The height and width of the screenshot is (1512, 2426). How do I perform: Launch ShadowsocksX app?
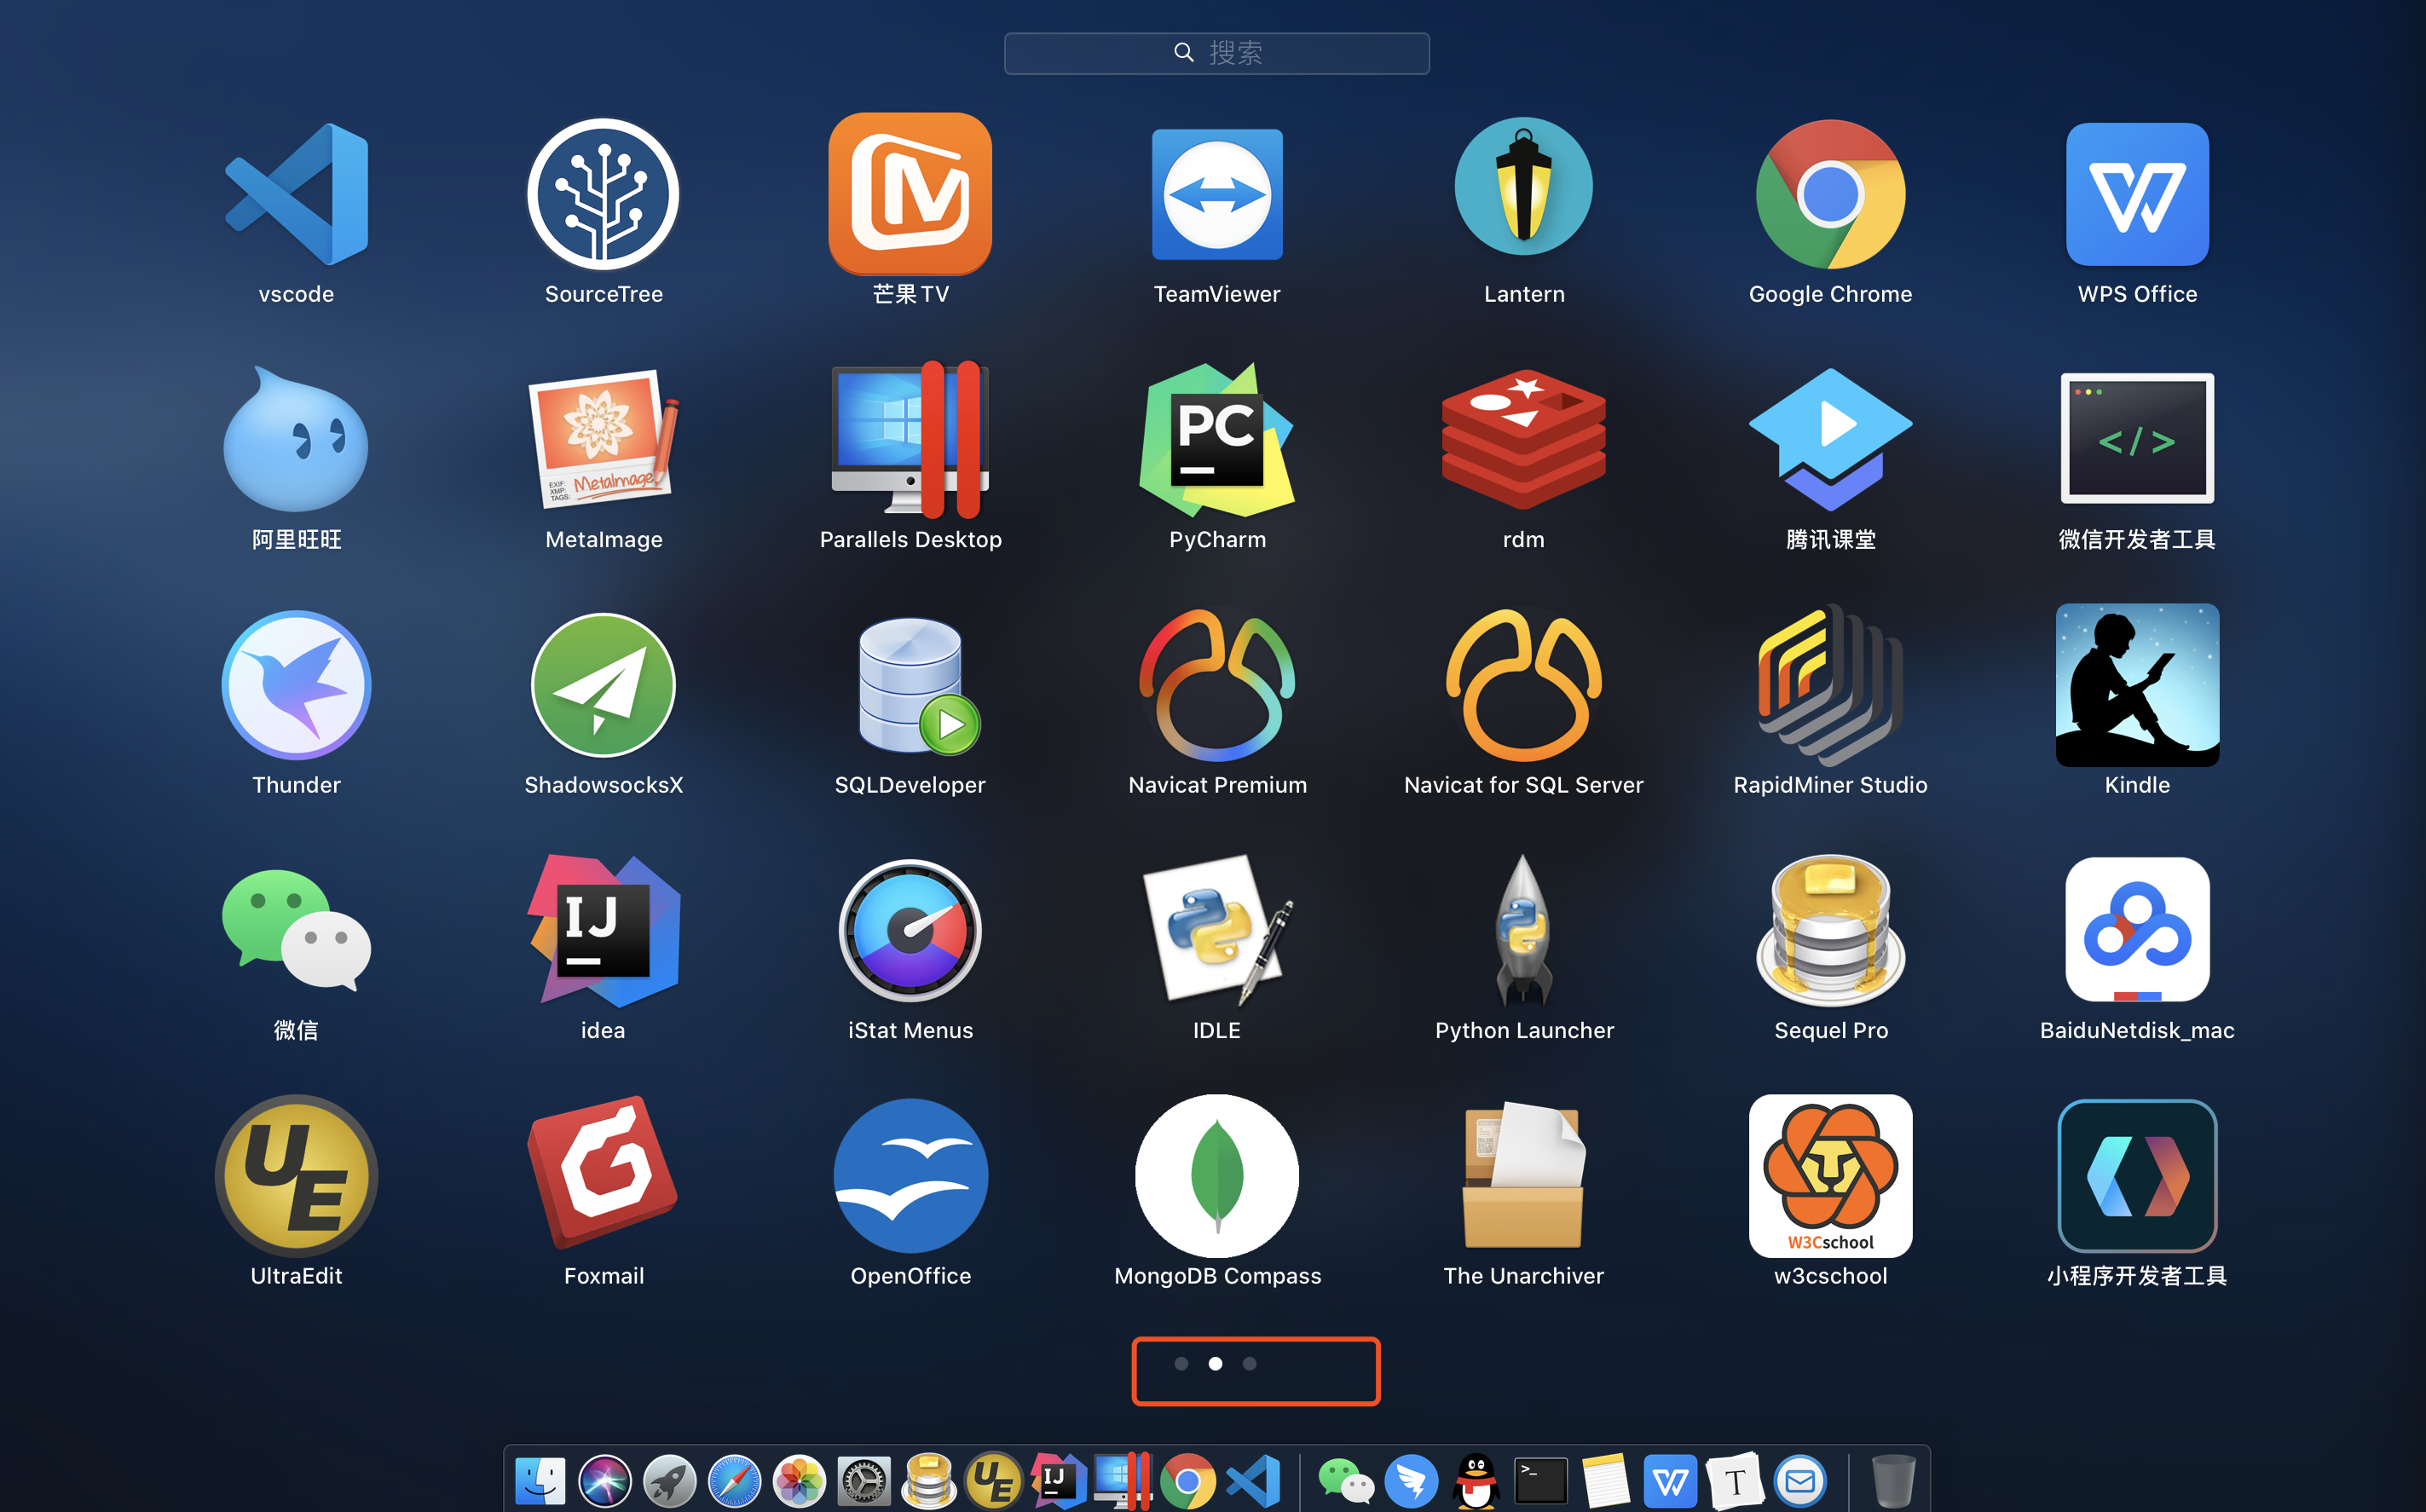point(603,686)
